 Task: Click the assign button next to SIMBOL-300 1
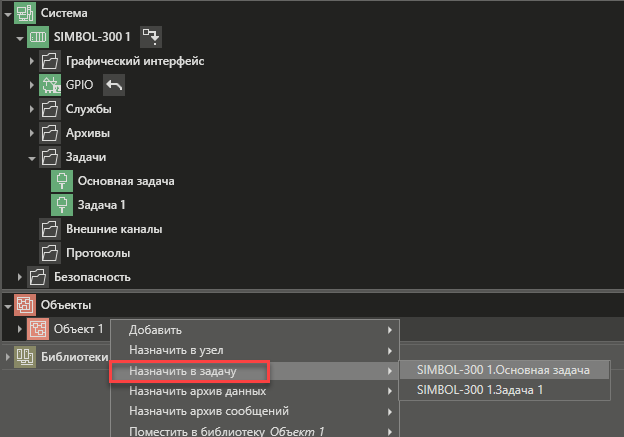pos(151,37)
